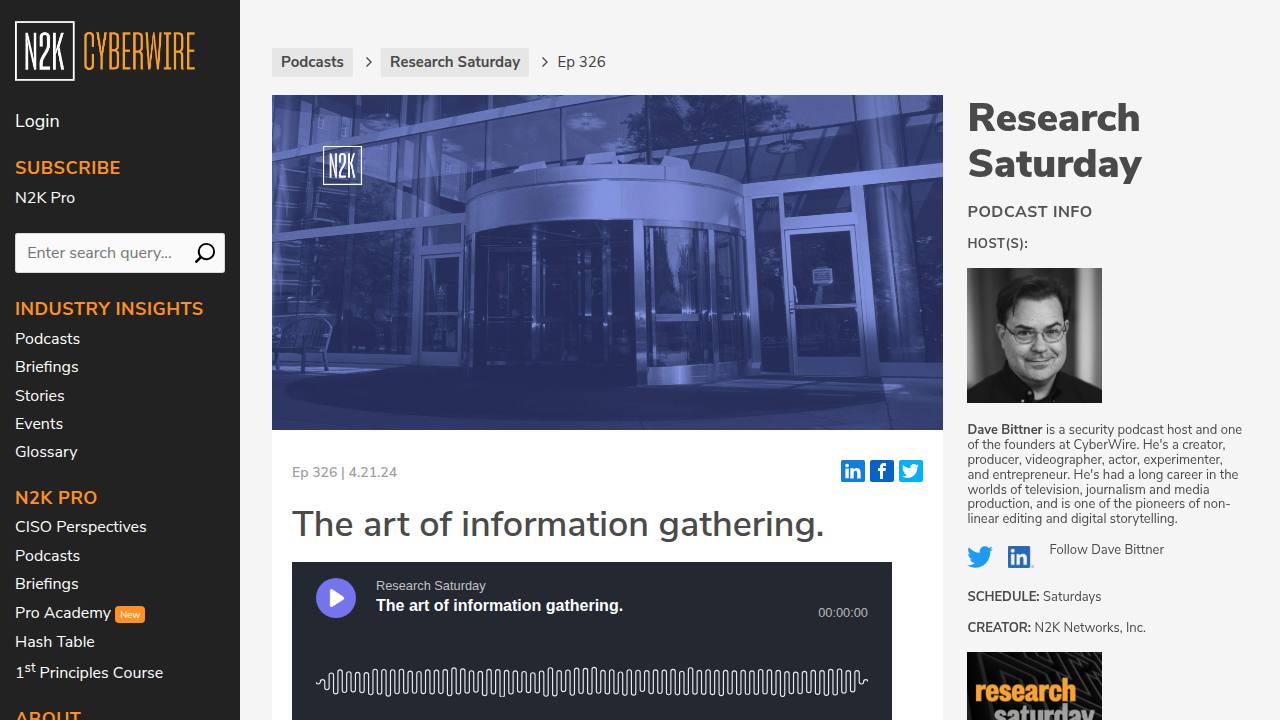Click the Login link
Viewport: 1280px width, 720px height.
click(37, 121)
